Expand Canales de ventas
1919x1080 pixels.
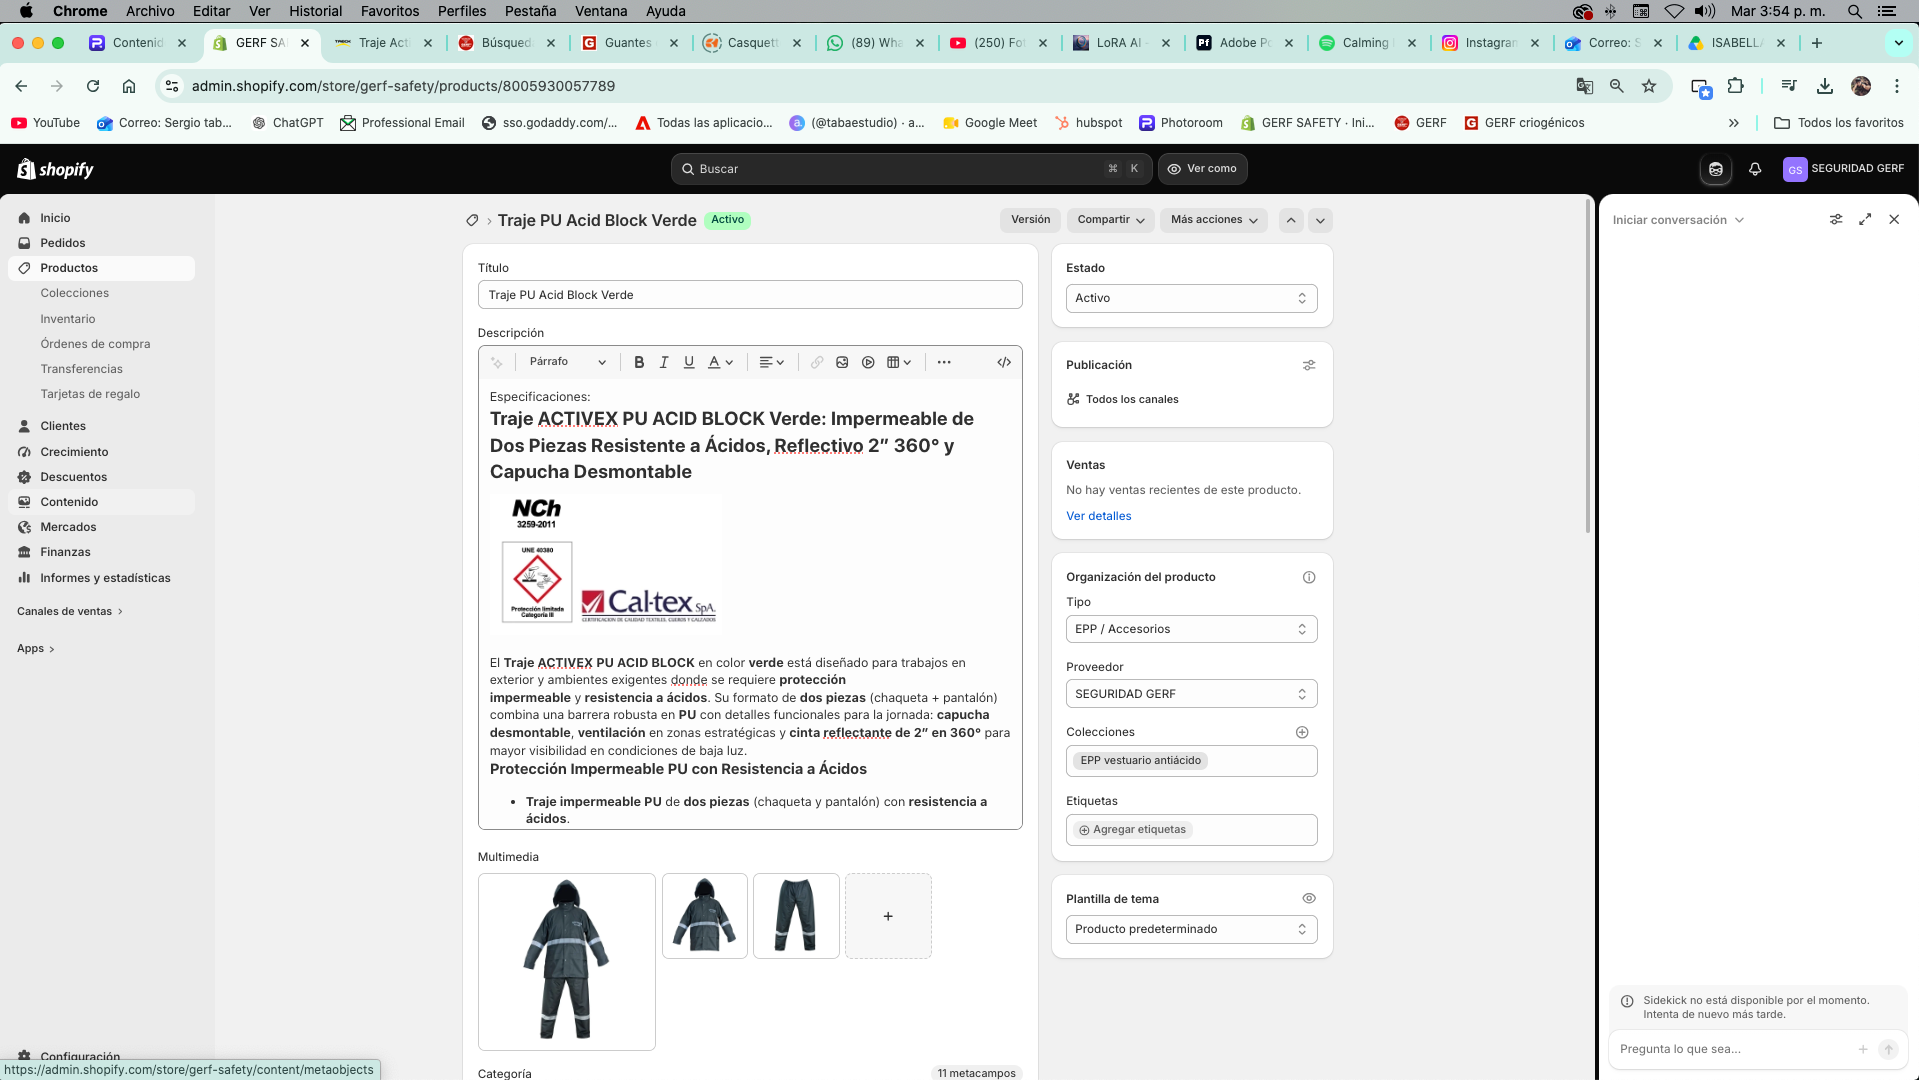click(70, 611)
